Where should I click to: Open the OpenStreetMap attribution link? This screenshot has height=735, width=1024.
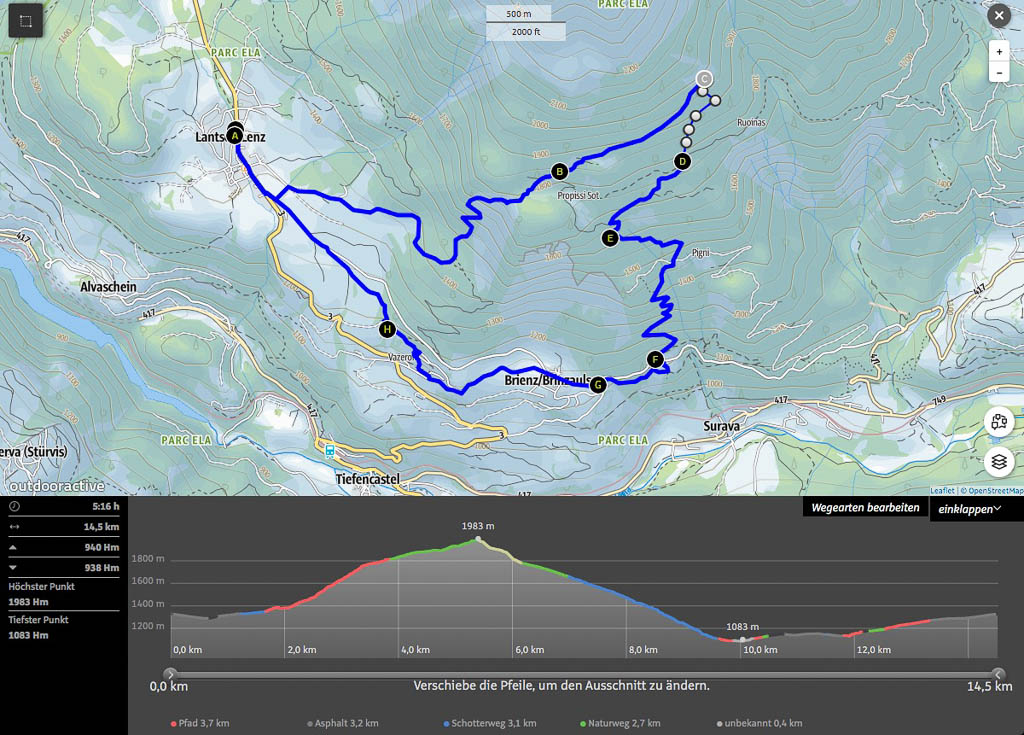[992, 491]
